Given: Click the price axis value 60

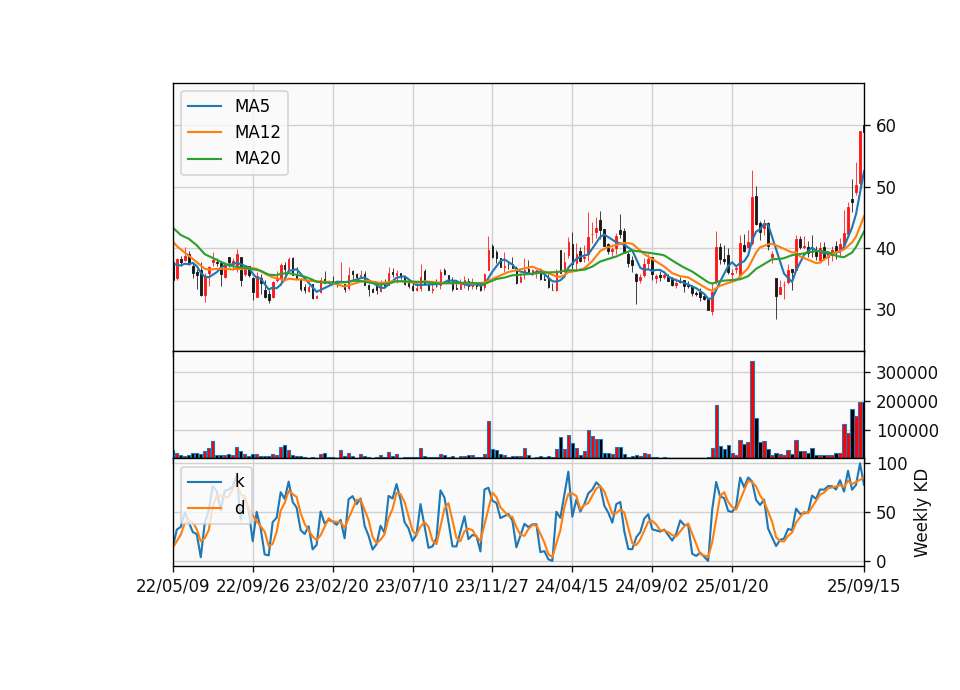Looking at the screenshot, I should pos(886,126).
